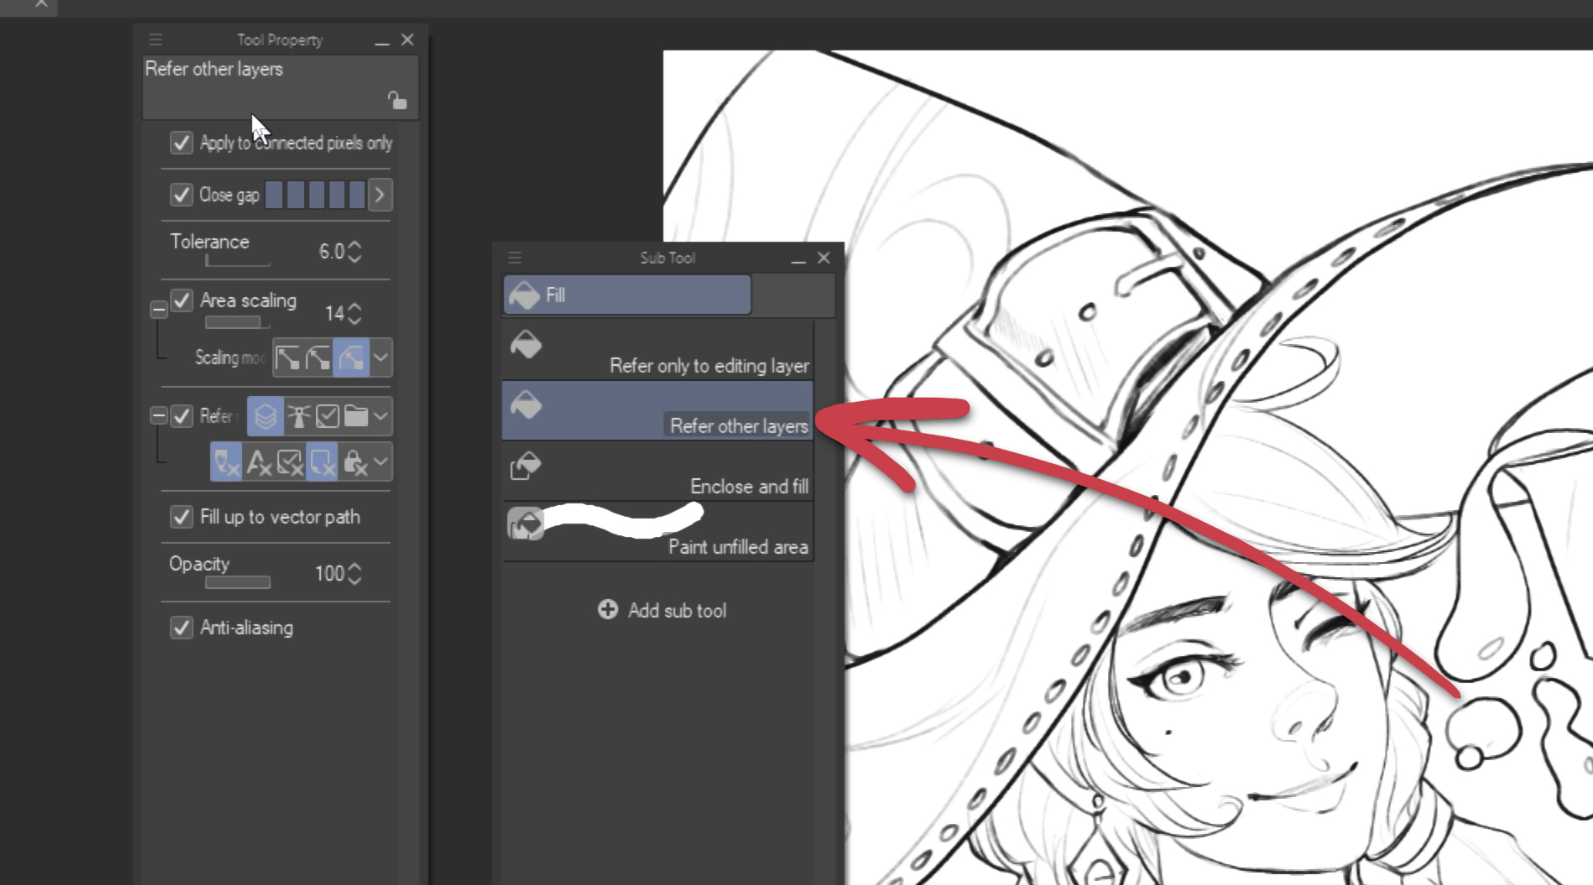Toggle exclude editing layer icon

[289, 462]
